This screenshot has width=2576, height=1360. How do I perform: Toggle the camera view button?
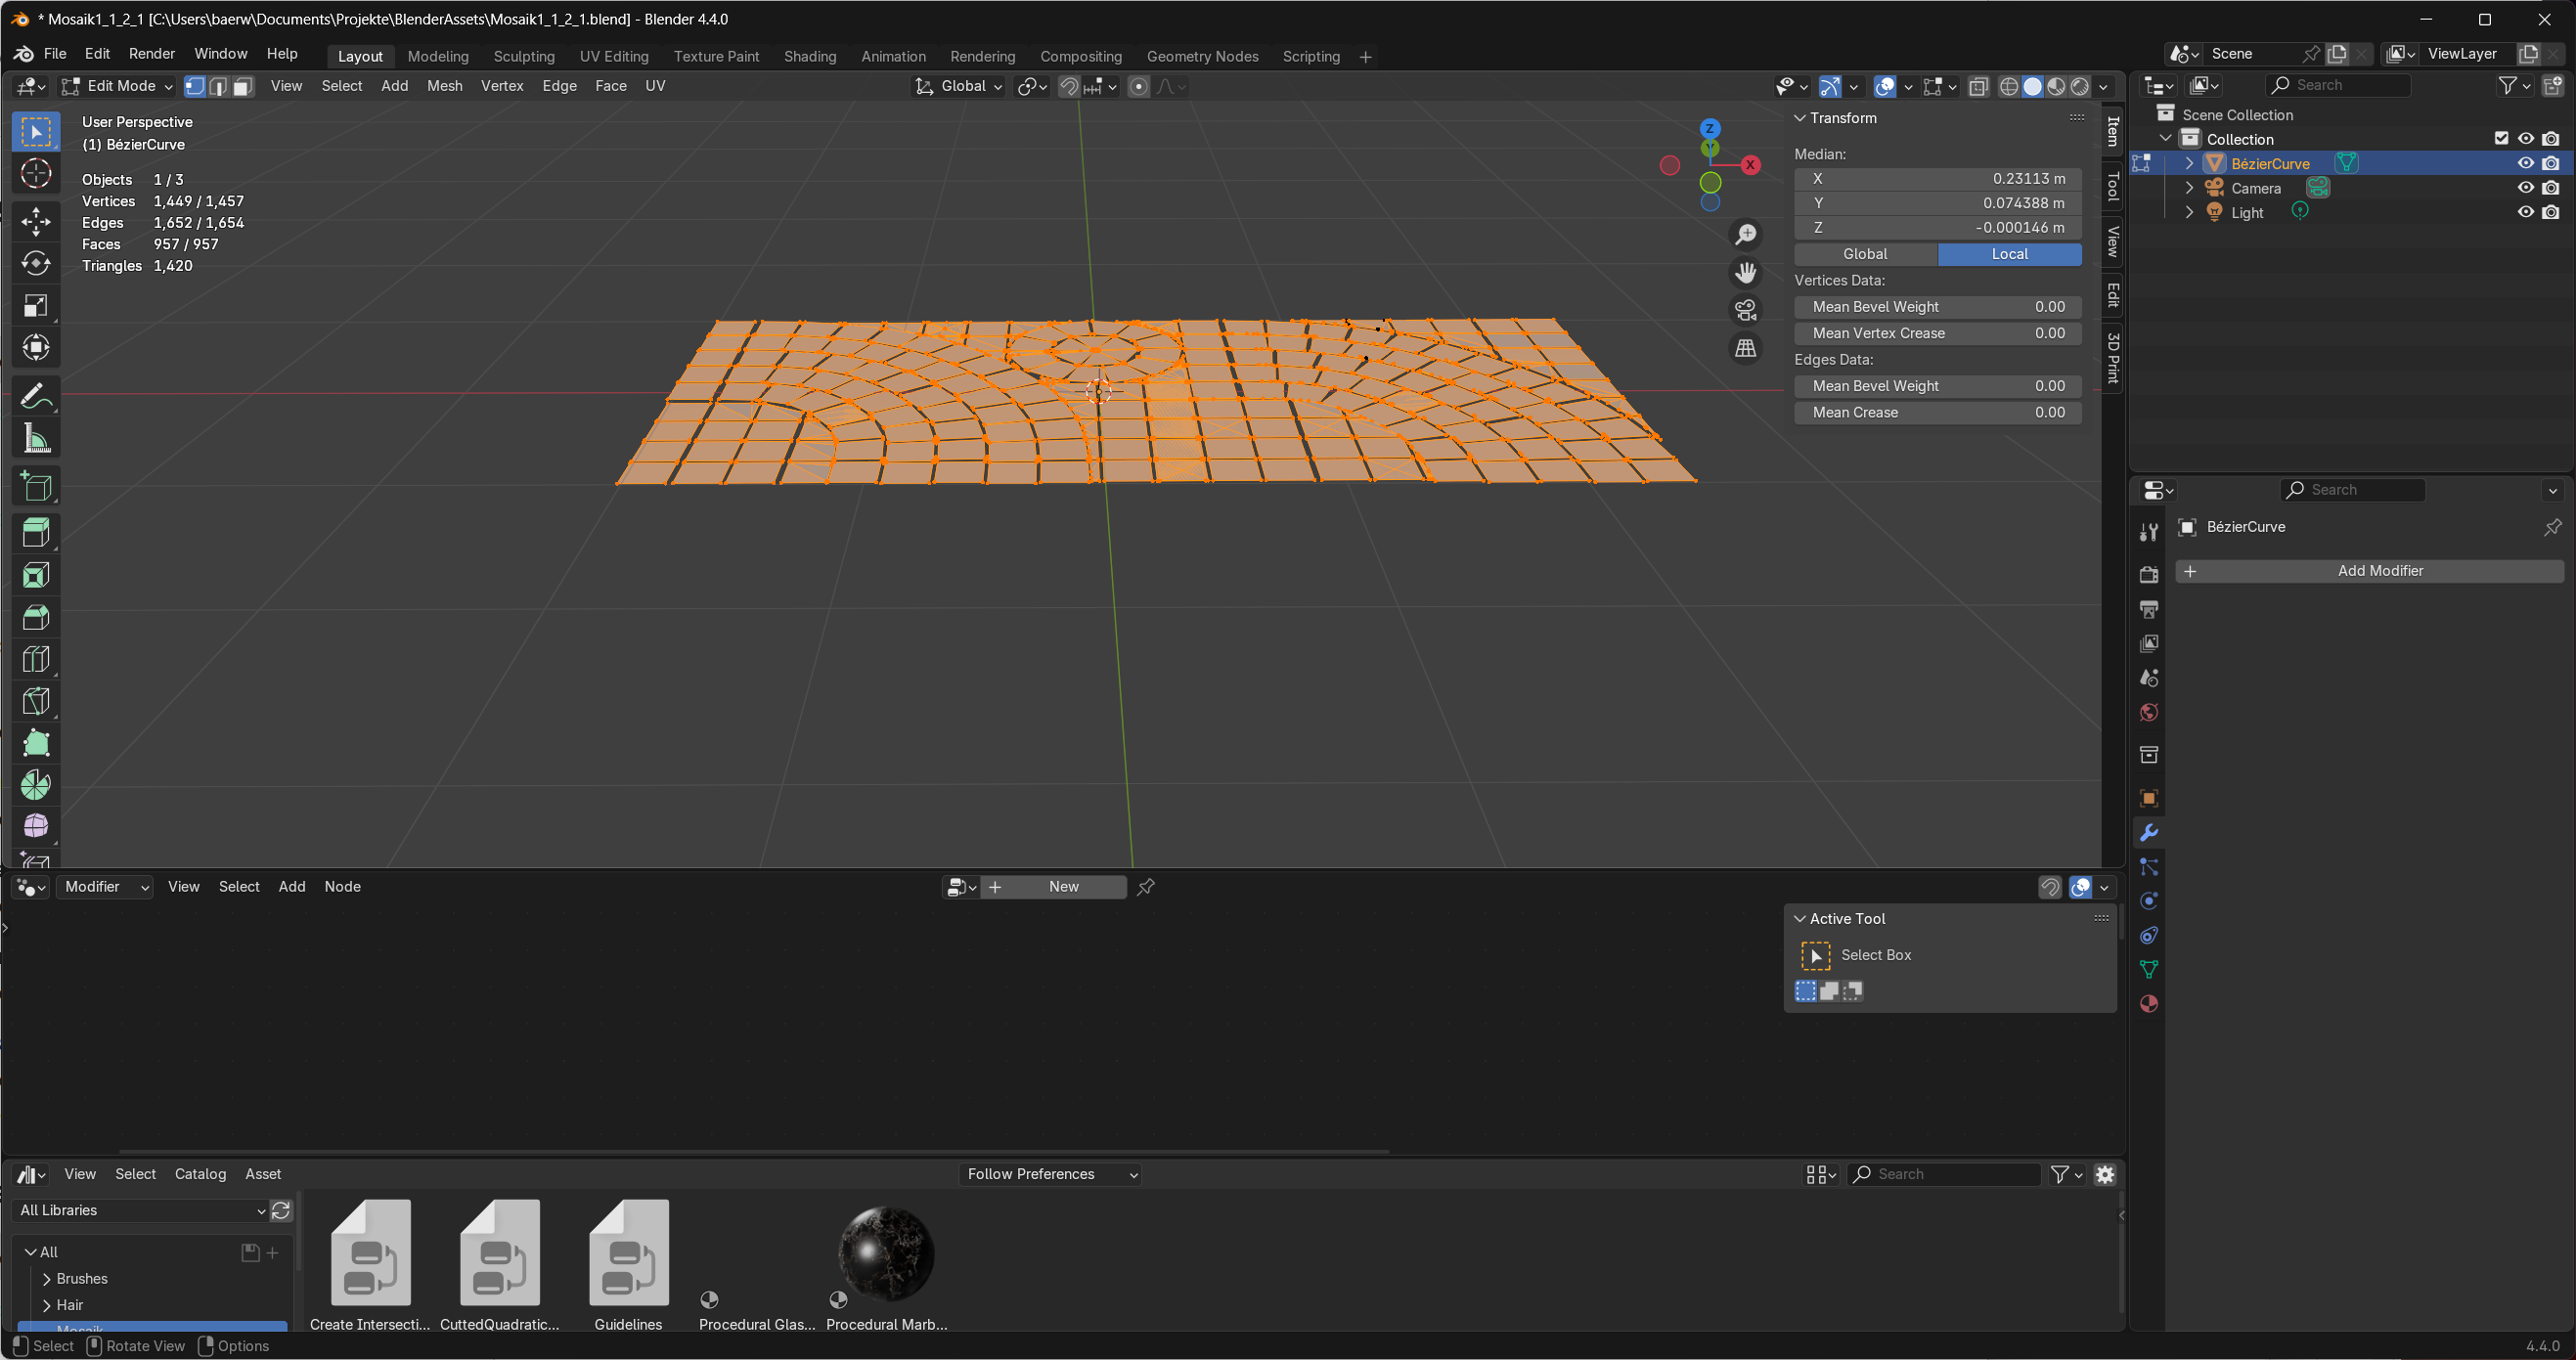[x=1745, y=310]
